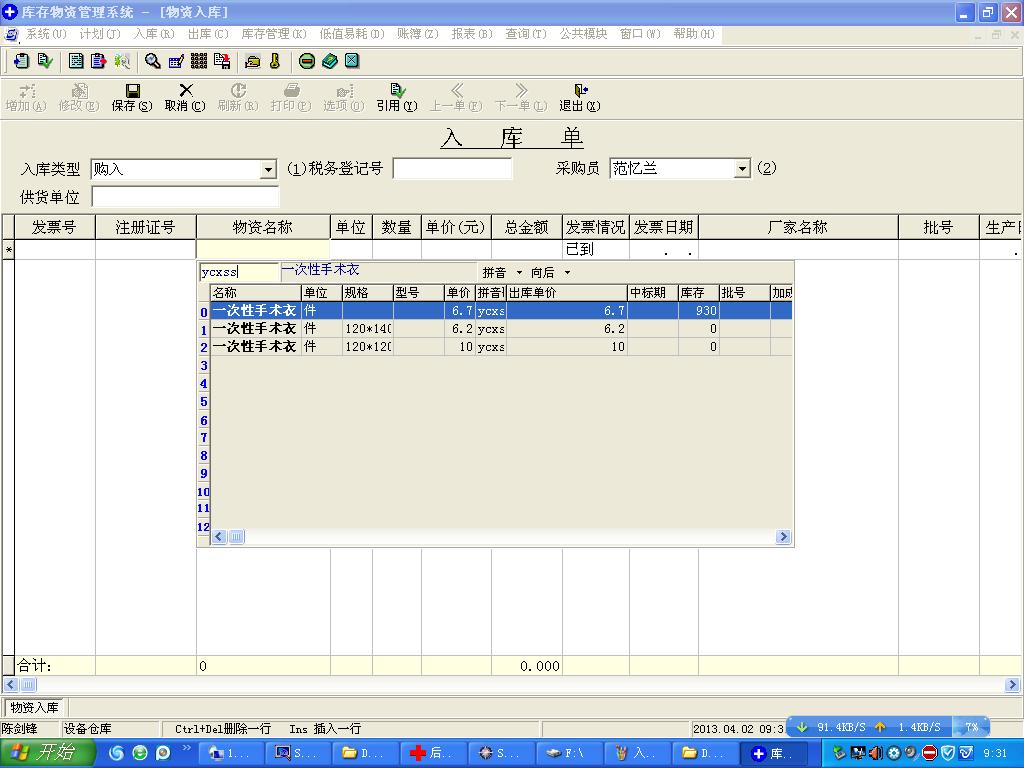Select row 1 一次性手术衣 priced 6.2
The width and height of the screenshot is (1024, 768).
coord(502,328)
